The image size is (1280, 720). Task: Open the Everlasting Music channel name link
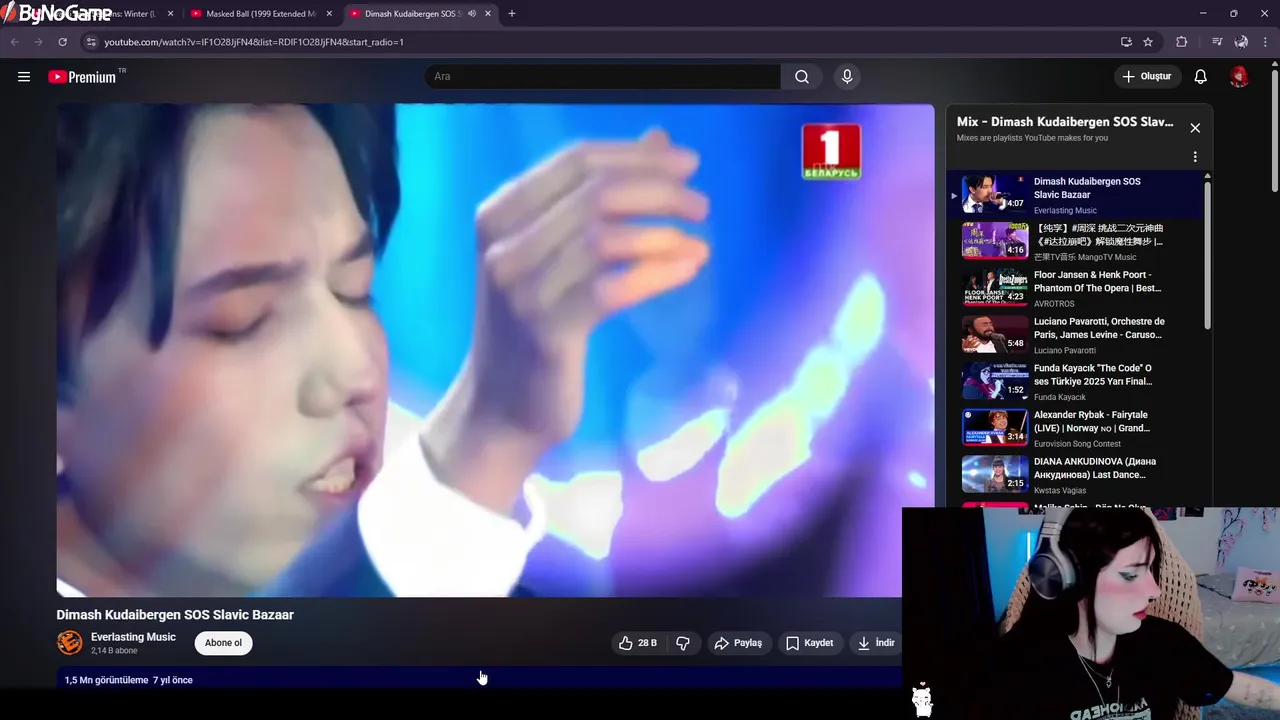[x=133, y=637]
